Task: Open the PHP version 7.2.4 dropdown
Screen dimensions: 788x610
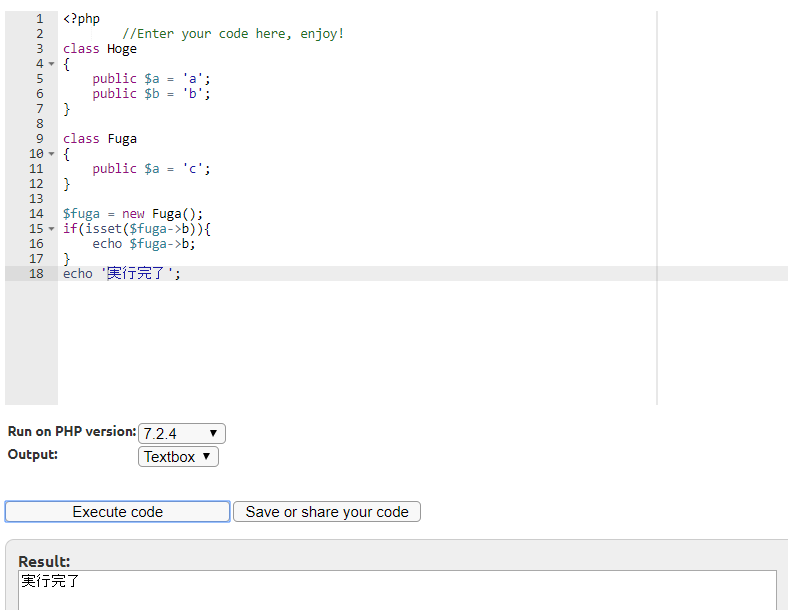Action: pos(181,434)
